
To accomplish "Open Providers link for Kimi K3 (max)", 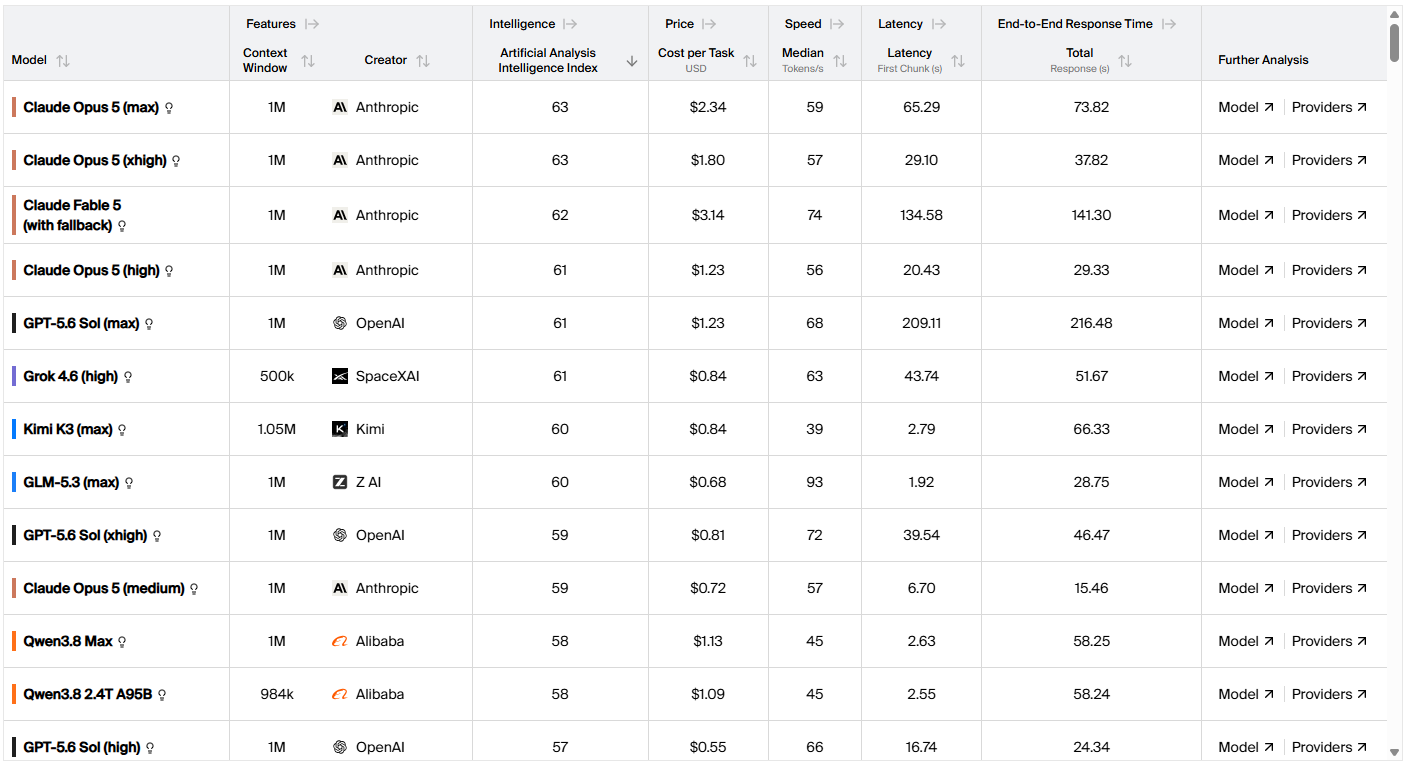I will pyautogui.click(x=1329, y=429).
